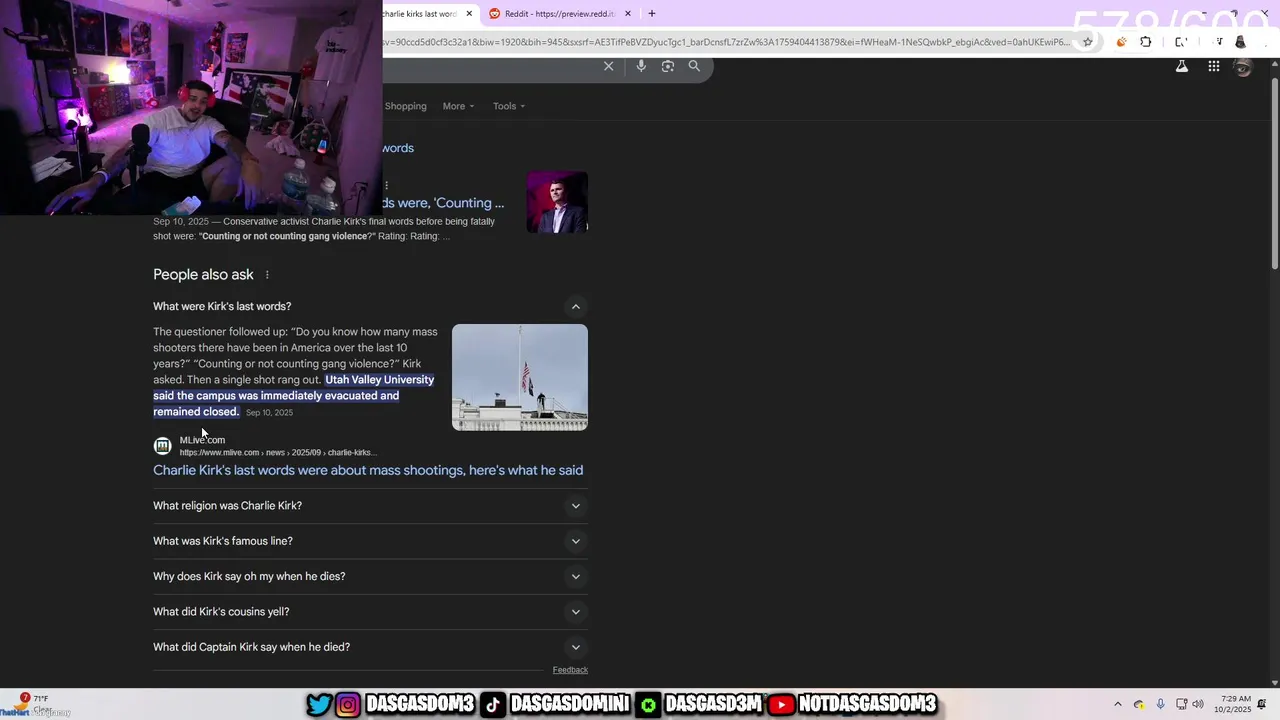Screen dimensions: 1280x720
Task: Open the clock showing 7:29 AM
Action: pos(1232,704)
